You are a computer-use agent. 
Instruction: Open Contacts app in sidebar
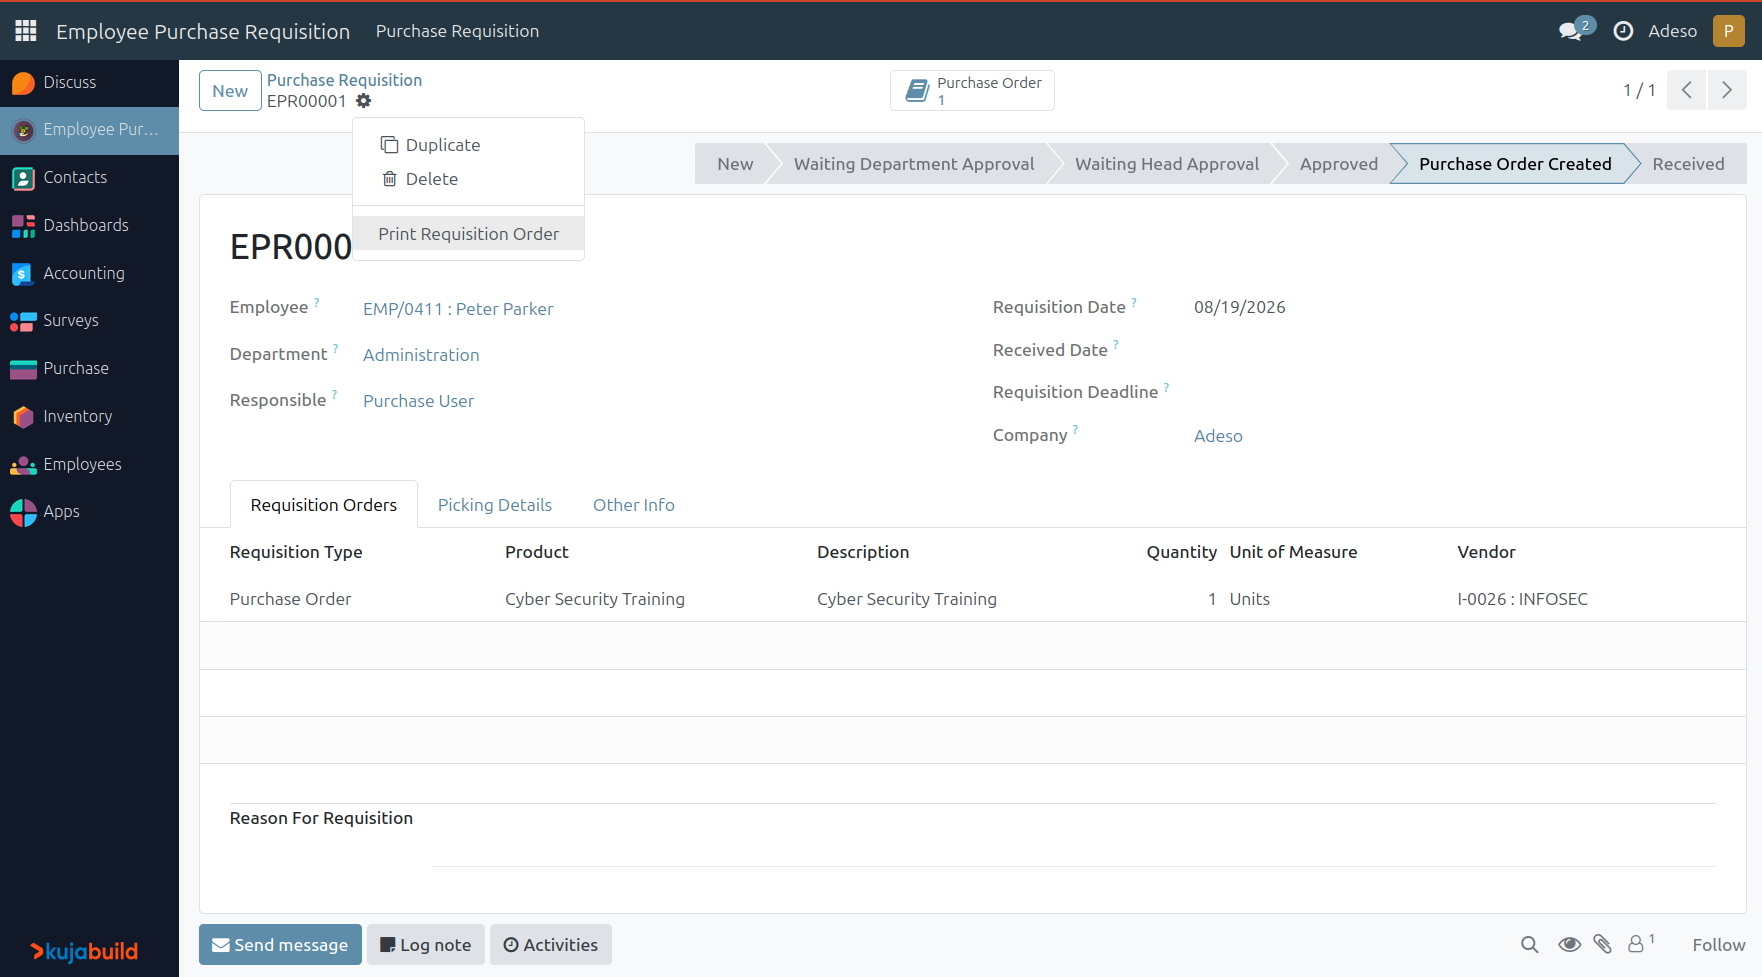click(x=89, y=177)
